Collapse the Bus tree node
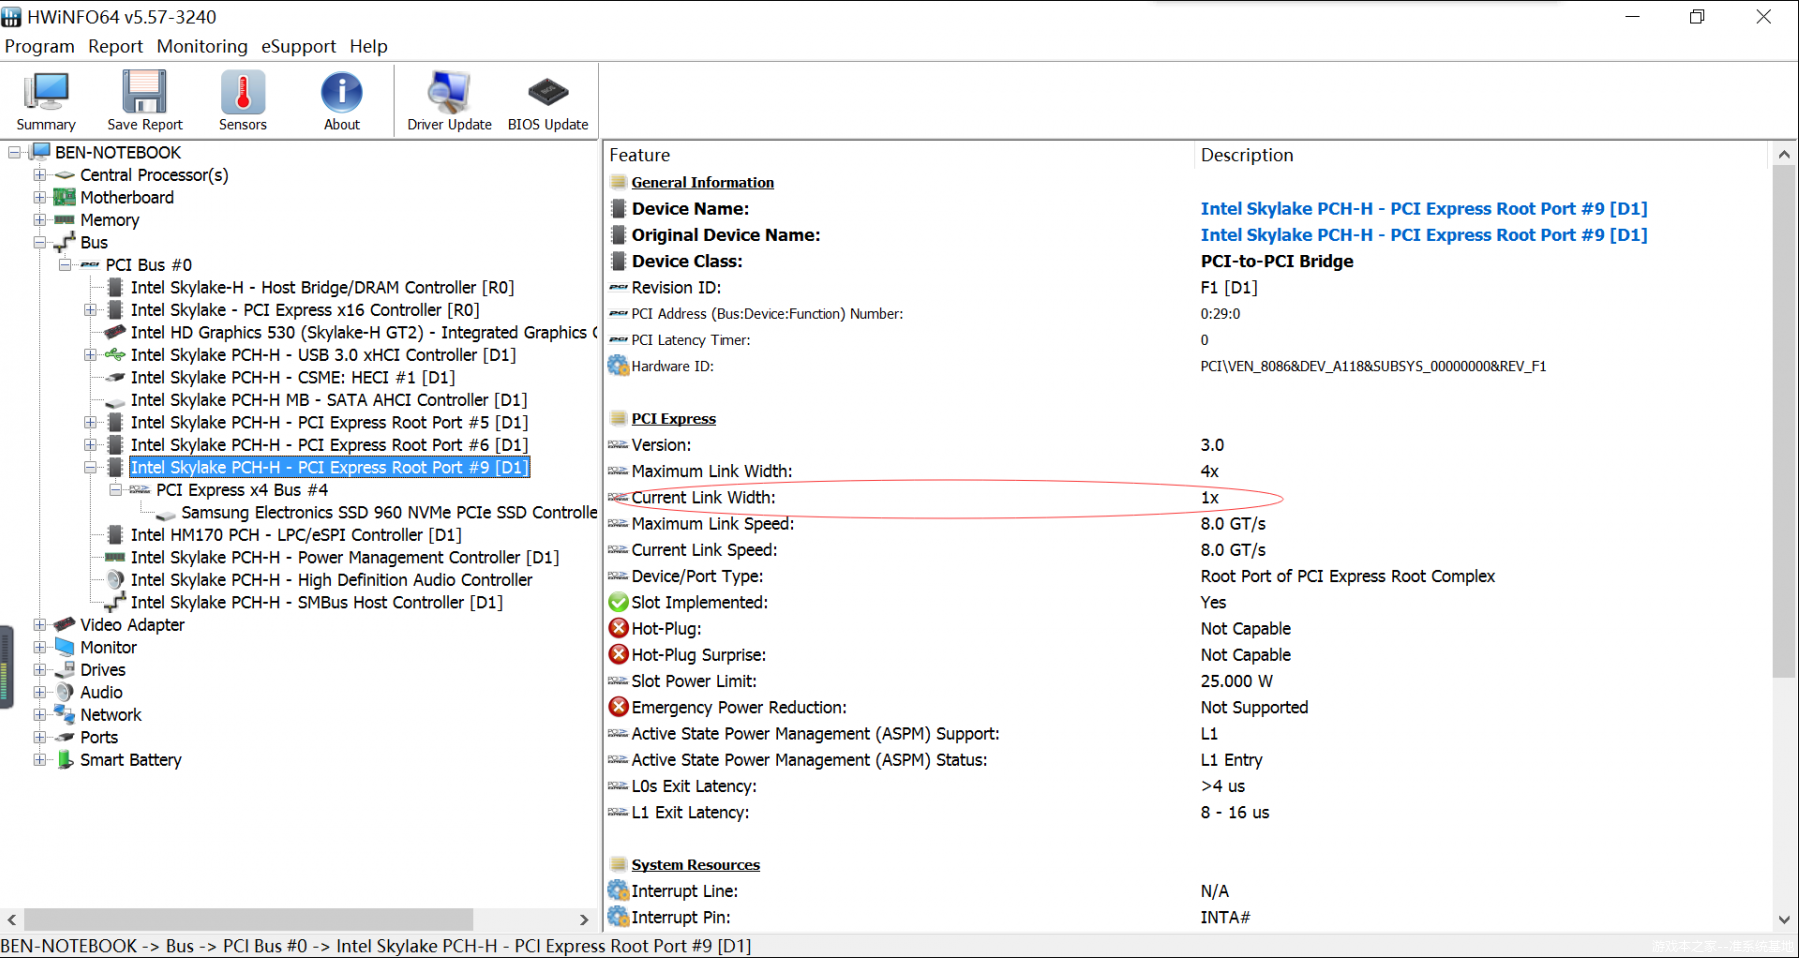The width and height of the screenshot is (1799, 958). 40,242
